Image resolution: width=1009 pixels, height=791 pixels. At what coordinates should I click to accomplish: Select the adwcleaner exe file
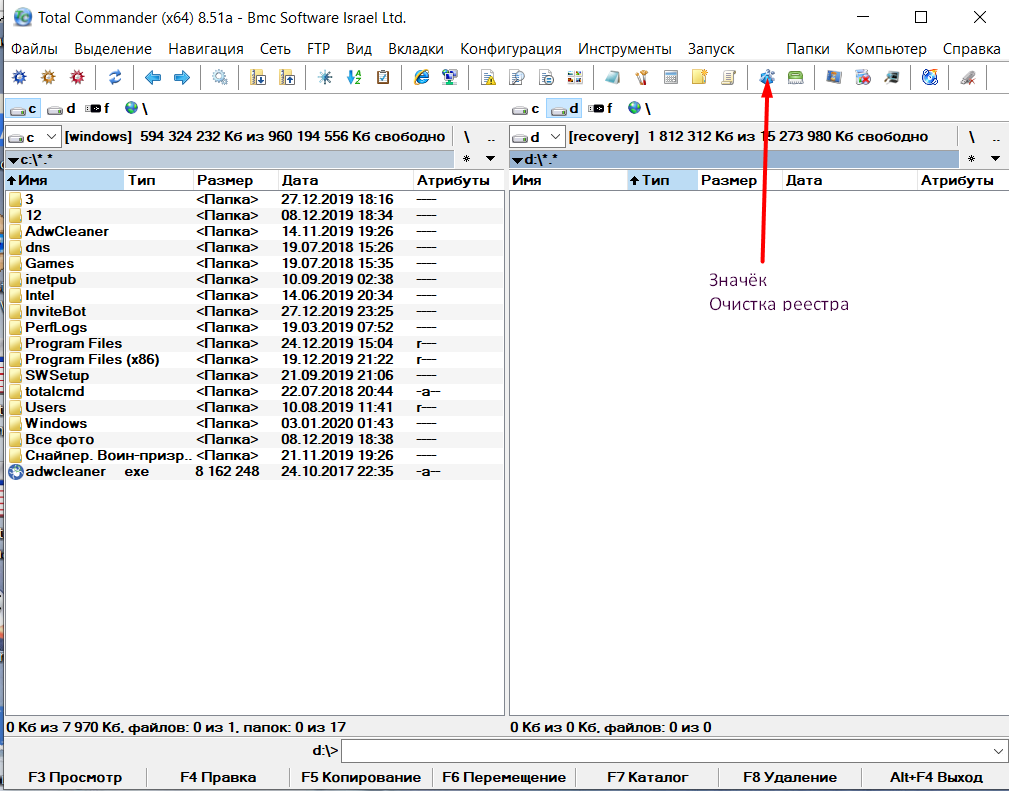[x=255, y=471]
